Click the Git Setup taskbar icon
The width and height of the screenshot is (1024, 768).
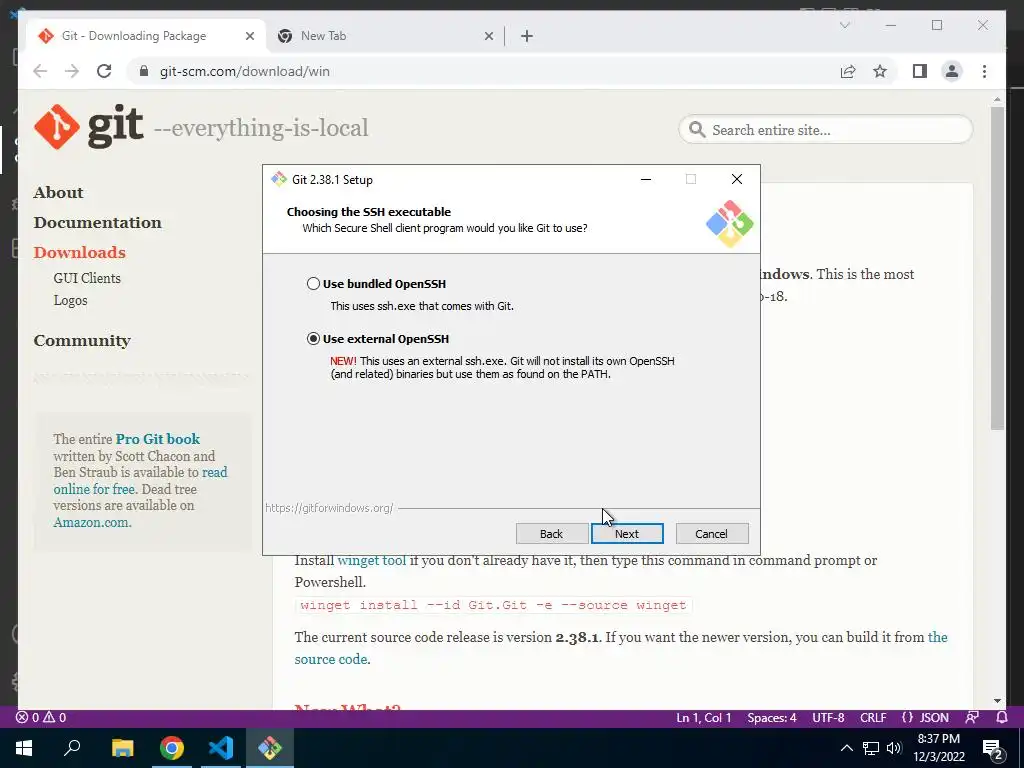(270, 748)
